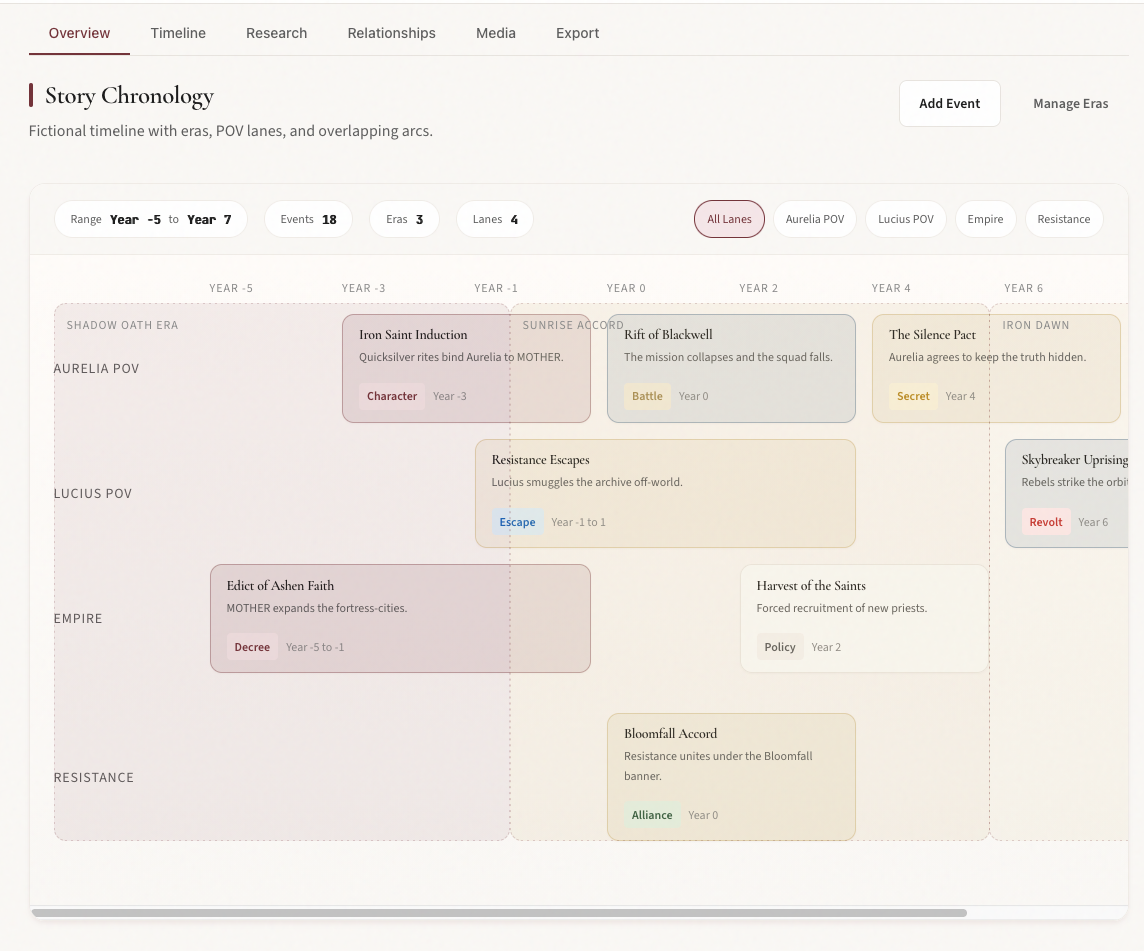Screen dimensions: 1144x951
Task: Click the Decree tag on Edict of Ashen Faith
Action: coord(252,647)
